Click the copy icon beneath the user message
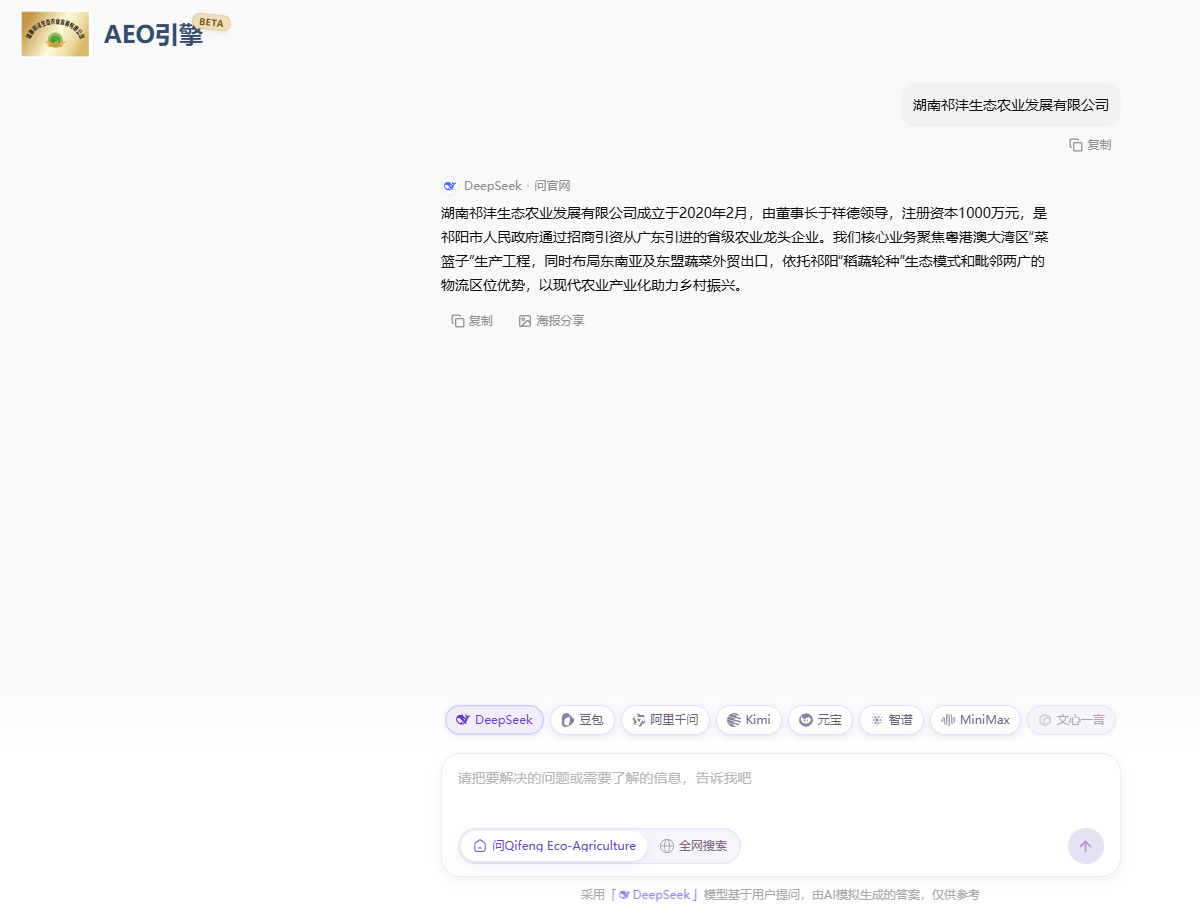Screen dimensions: 1200x919 1076,145
